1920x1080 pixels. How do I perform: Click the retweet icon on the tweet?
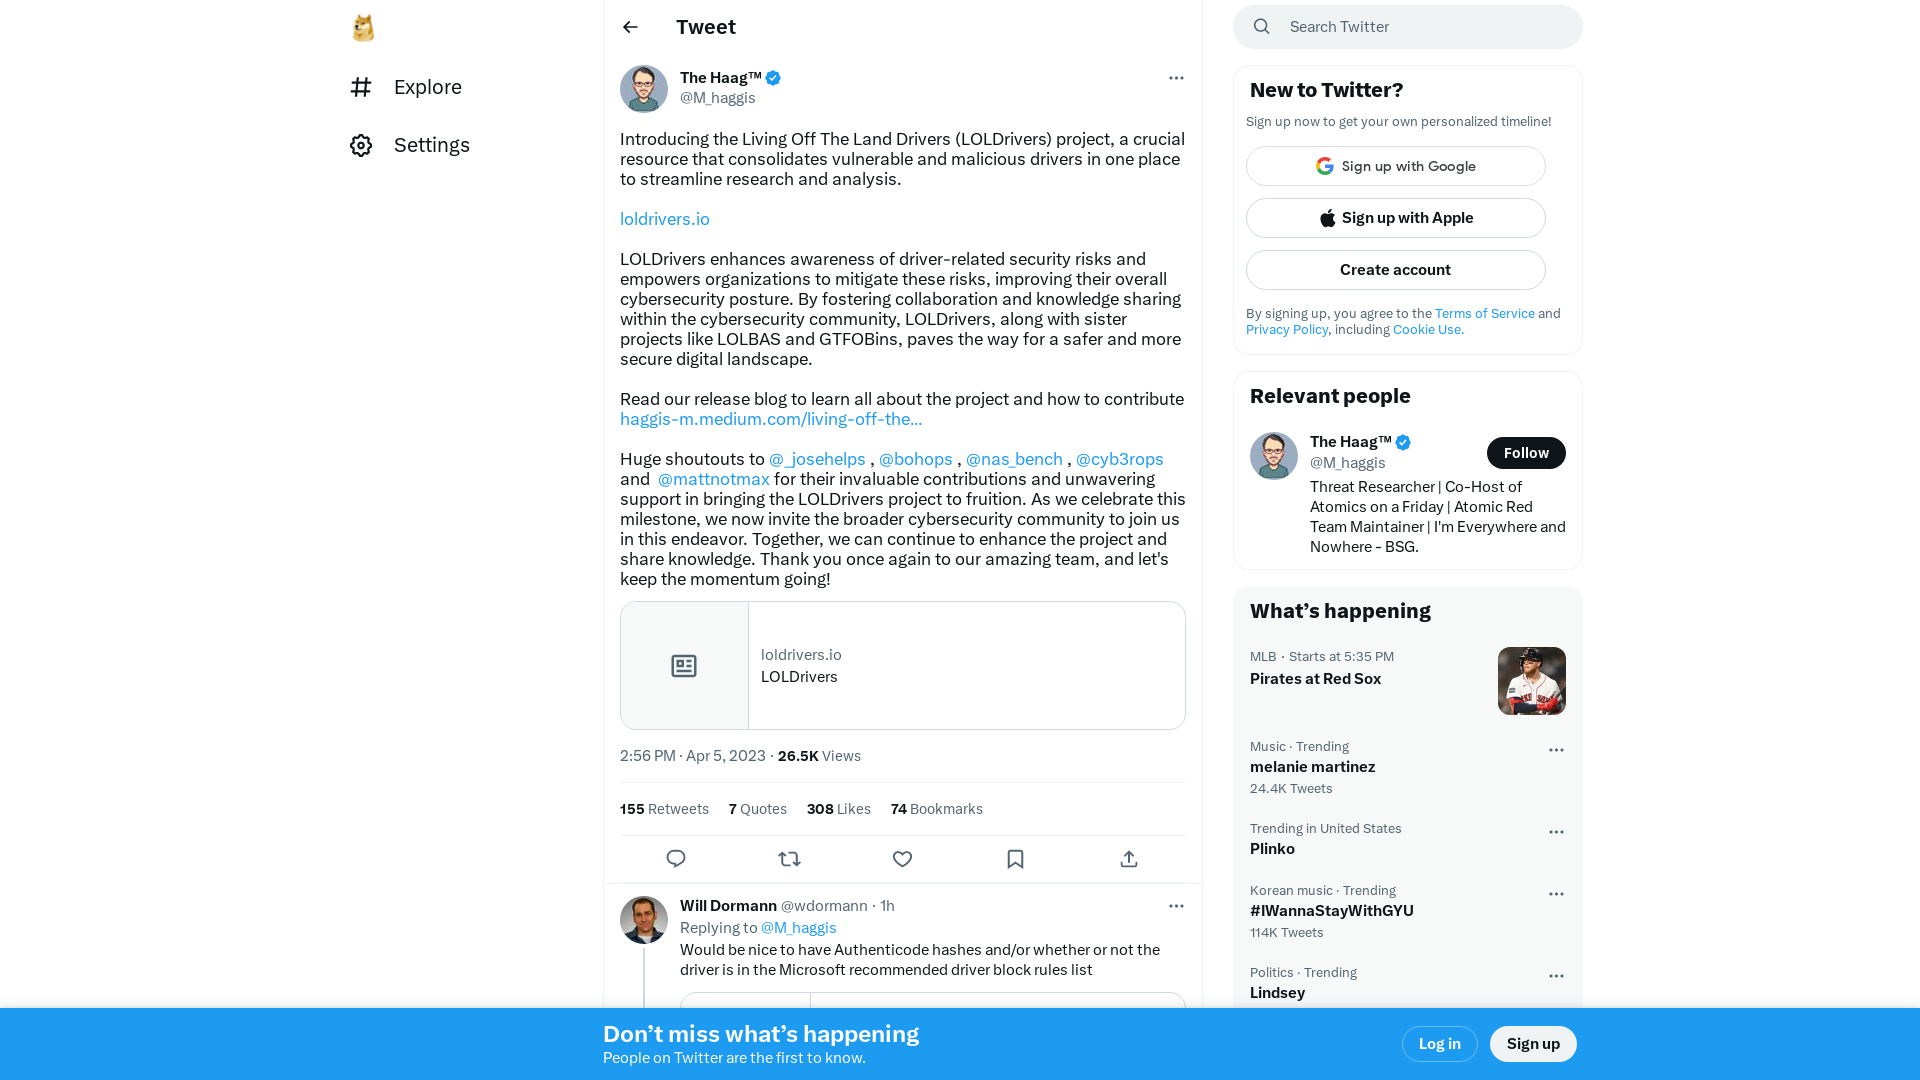tap(789, 858)
